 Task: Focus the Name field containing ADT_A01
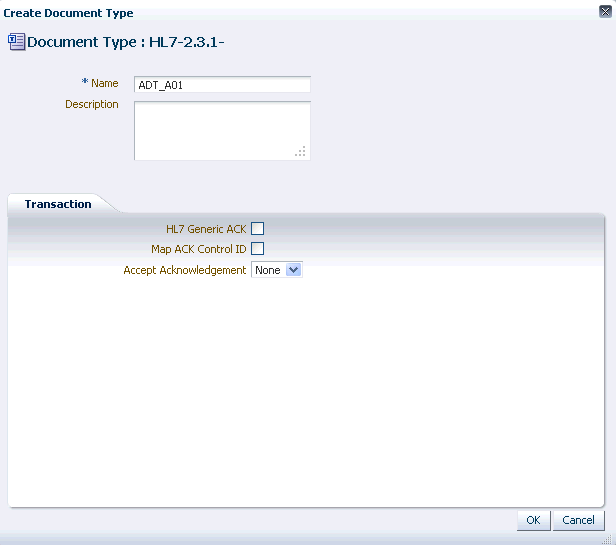click(222, 85)
